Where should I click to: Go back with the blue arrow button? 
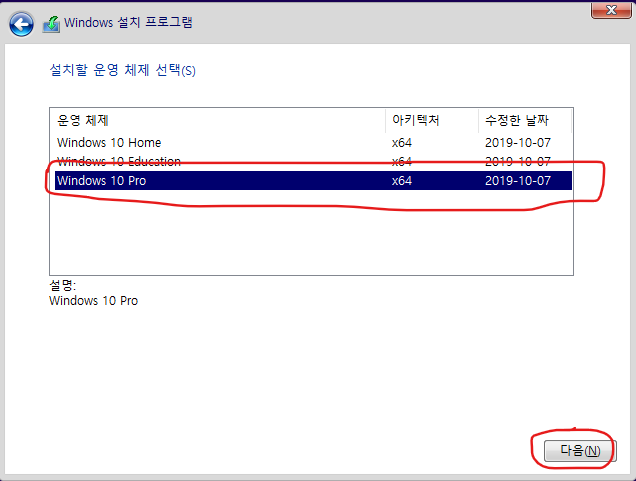point(21,24)
